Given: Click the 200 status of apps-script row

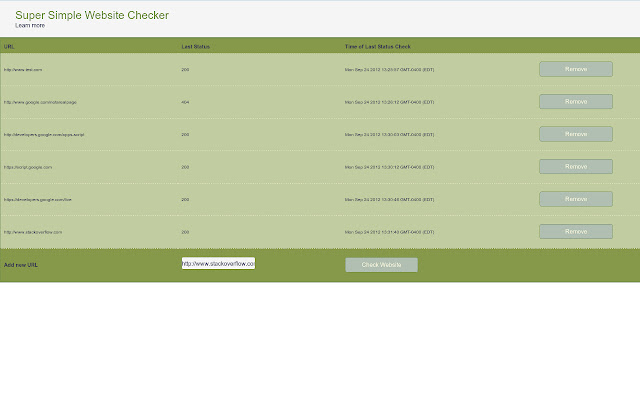Looking at the screenshot, I should click(x=185, y=134).
